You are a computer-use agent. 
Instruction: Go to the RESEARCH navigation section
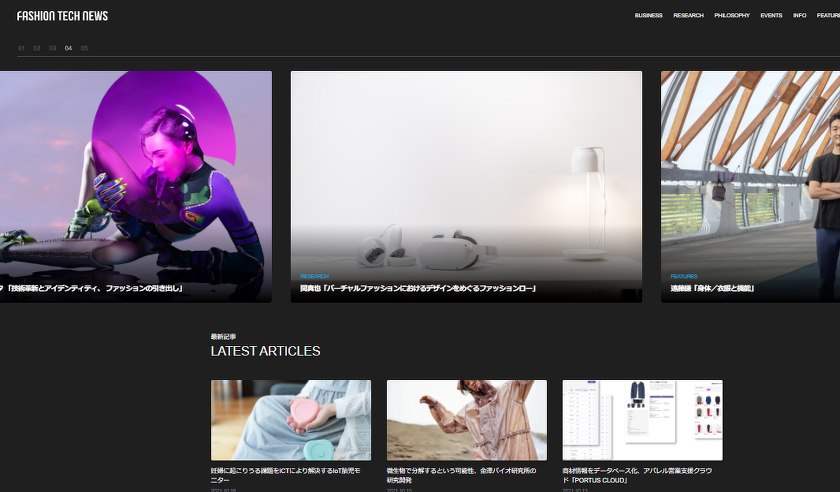coord(688,16)
